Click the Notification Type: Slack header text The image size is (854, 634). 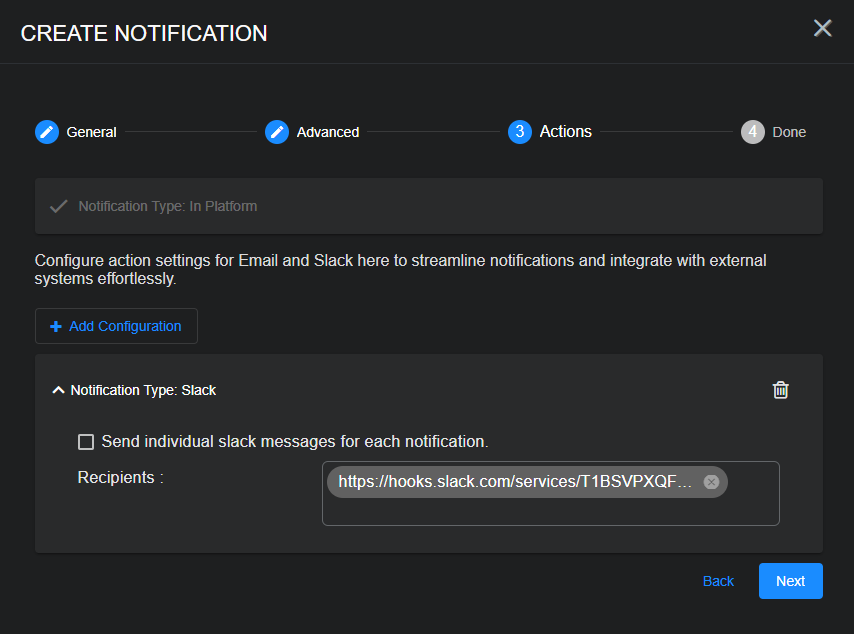[x=143, y=390]
